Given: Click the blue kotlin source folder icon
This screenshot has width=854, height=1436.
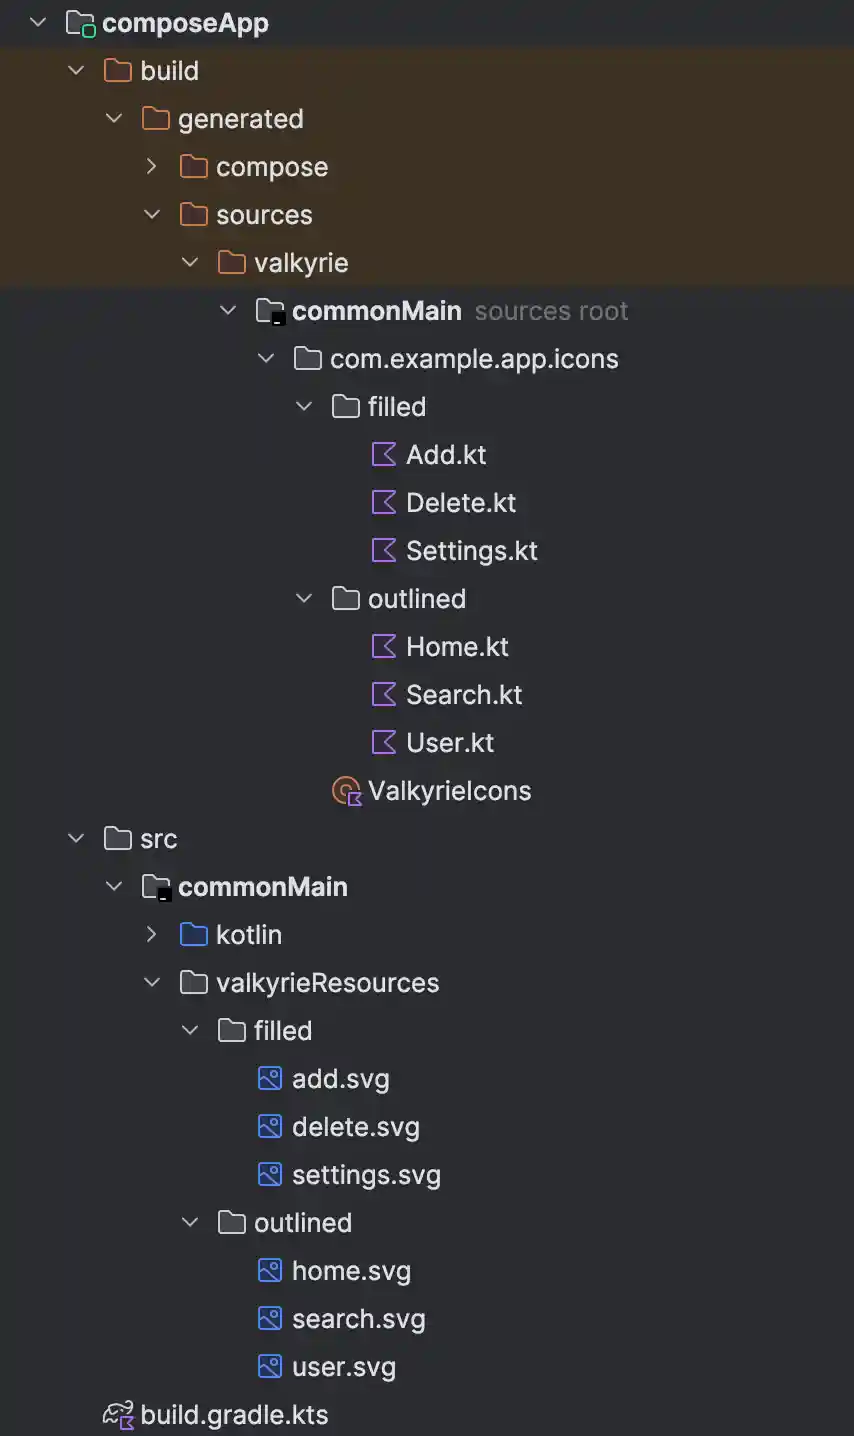Looking at the screenshot, I should (194, 935).
